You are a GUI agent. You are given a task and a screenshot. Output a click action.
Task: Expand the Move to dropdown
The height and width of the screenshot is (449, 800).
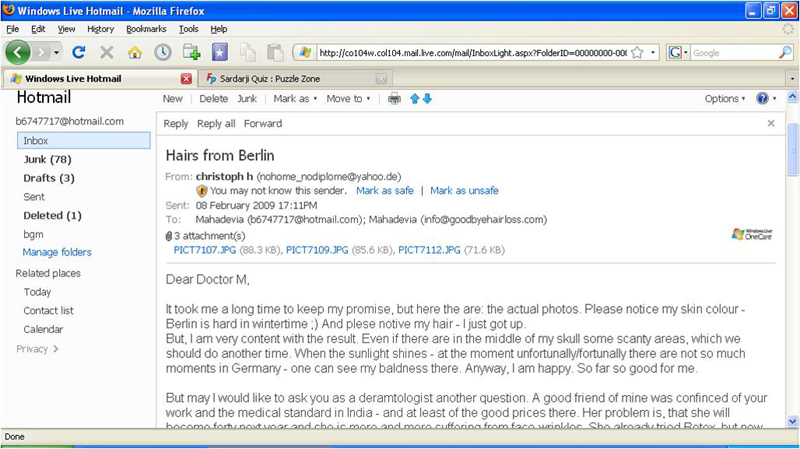pyautogui.click(x=348, y=99)
